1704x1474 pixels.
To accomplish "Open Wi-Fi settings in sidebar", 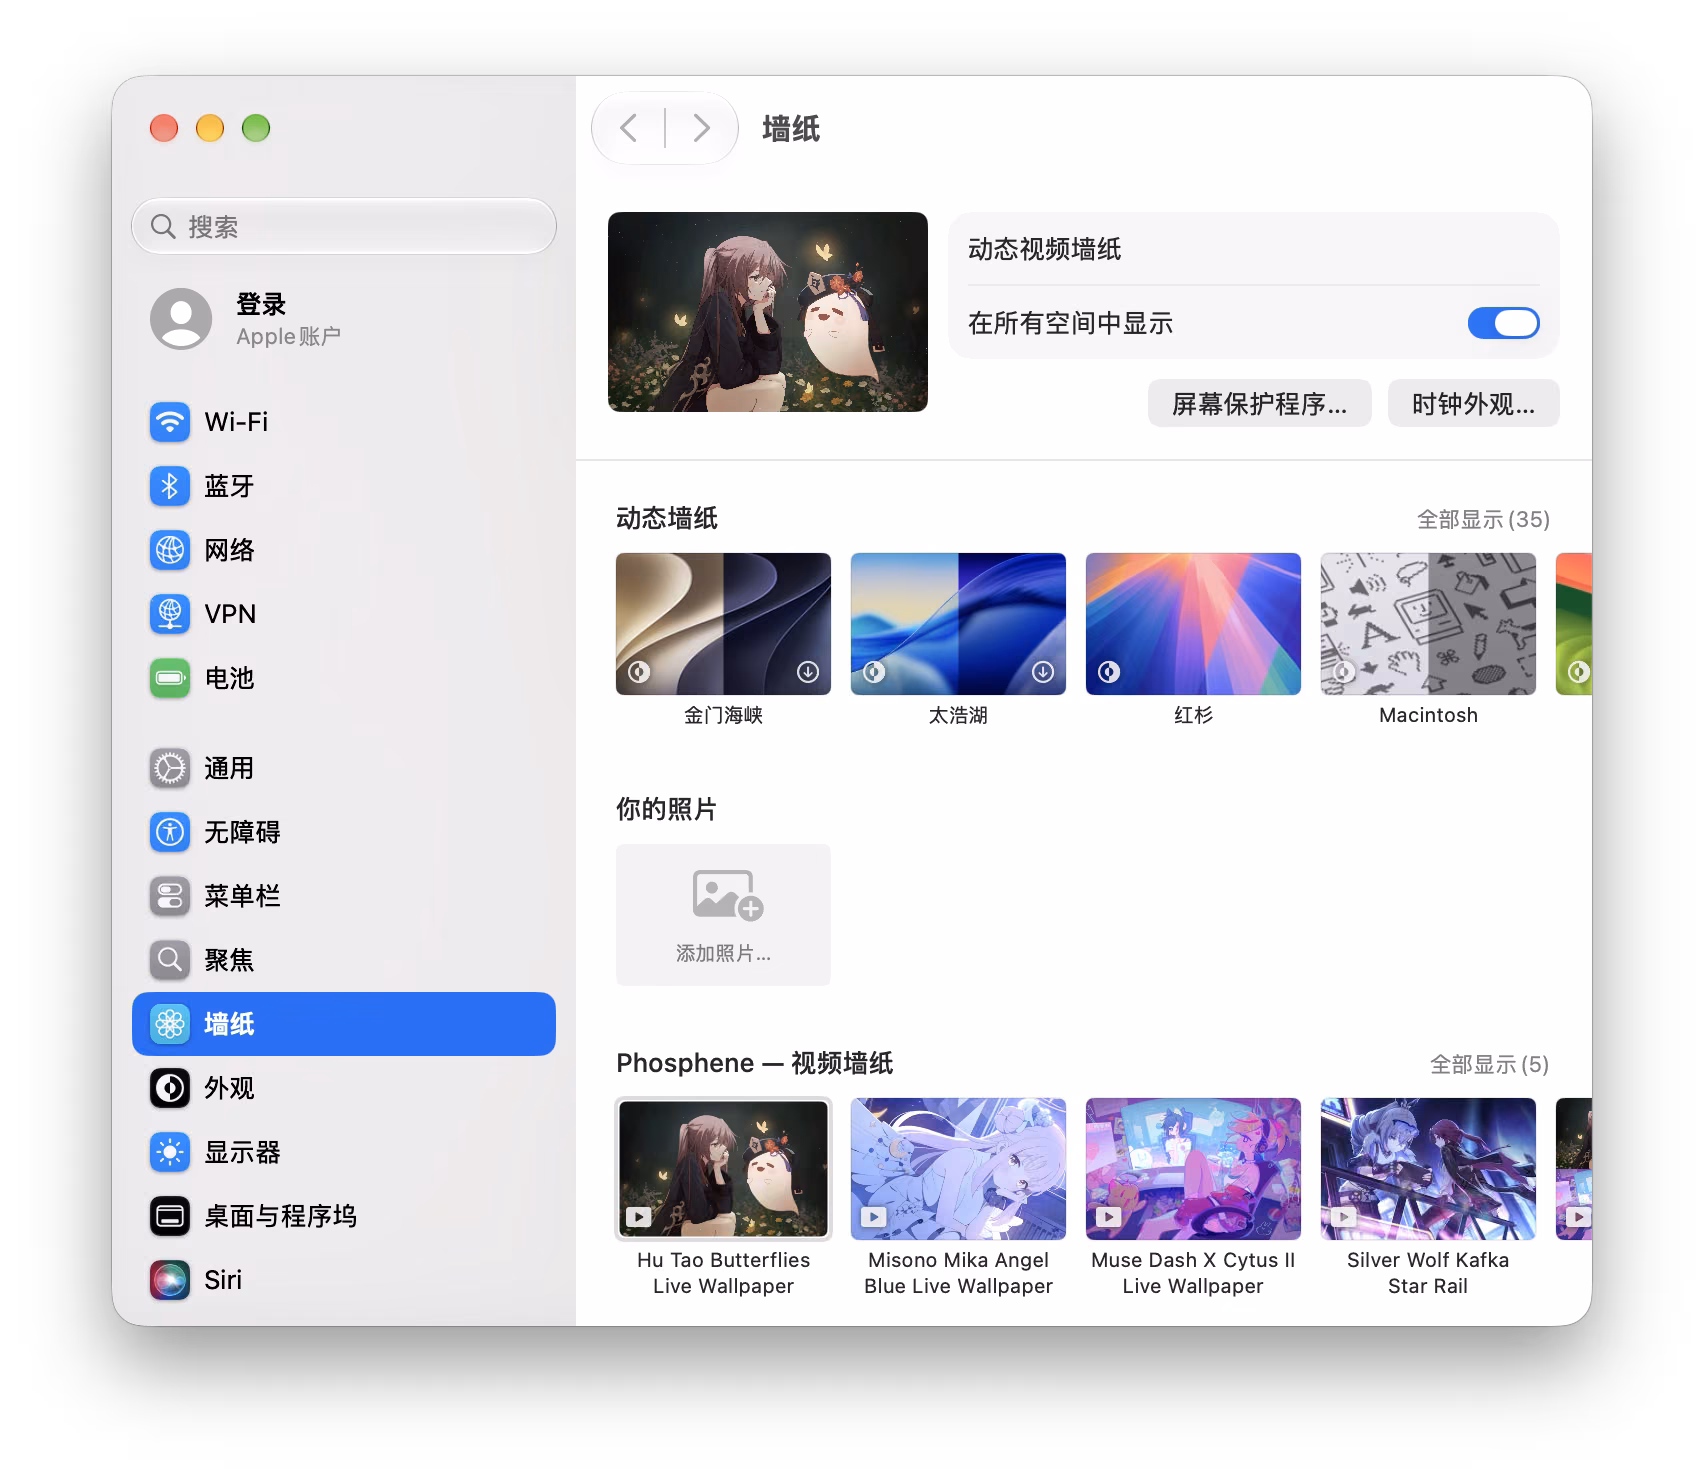I will coord(343,422).
